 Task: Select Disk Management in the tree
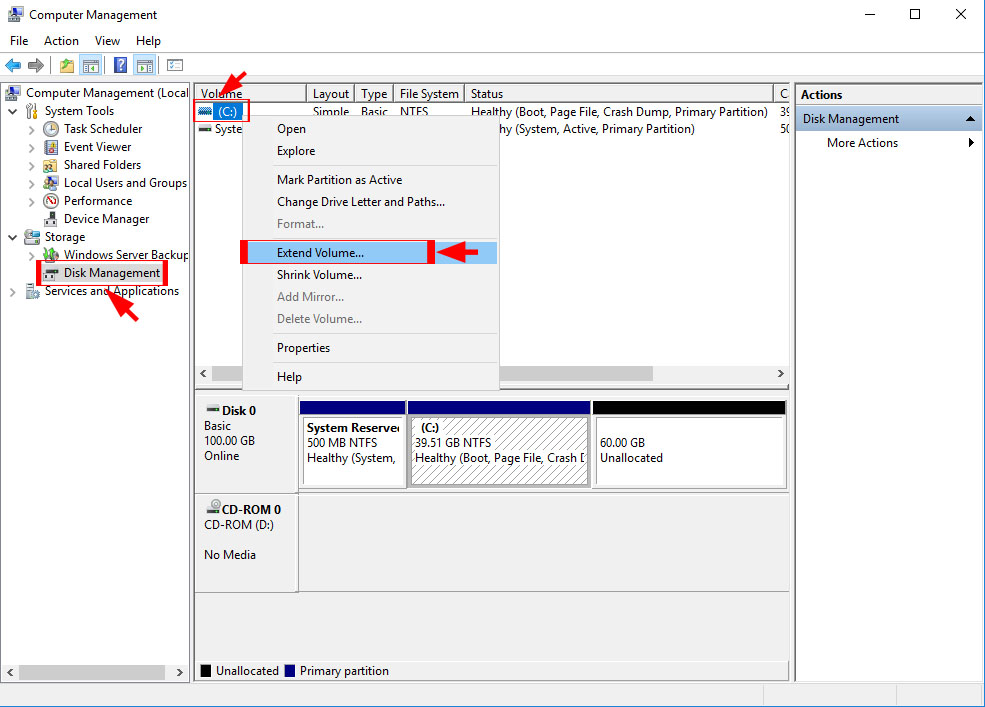click(x=111, y=273)
